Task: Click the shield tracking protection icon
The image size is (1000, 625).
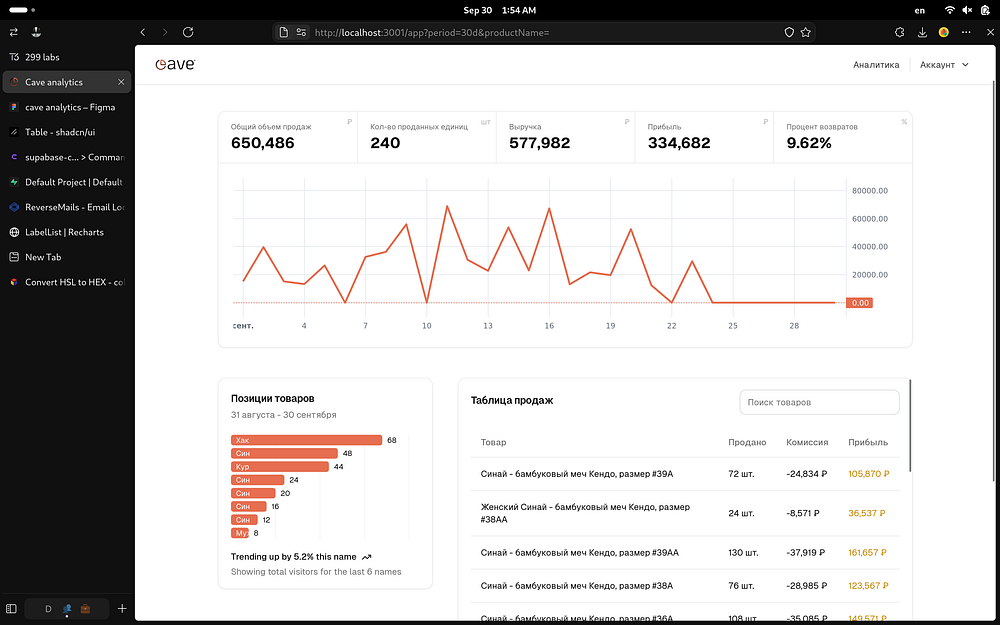Action: (789, 32)
